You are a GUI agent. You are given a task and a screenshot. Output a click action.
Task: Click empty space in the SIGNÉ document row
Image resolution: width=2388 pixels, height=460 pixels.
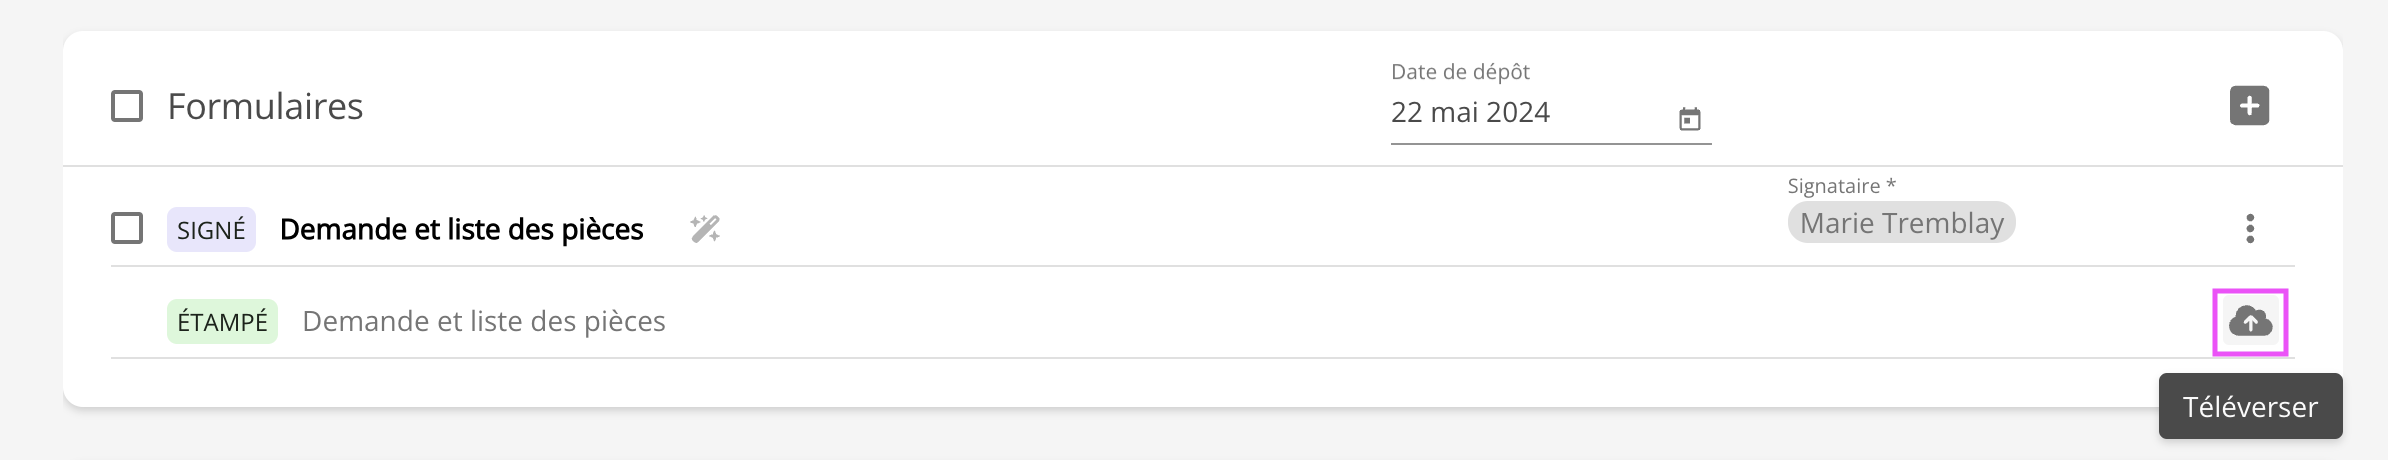coord(1200,229)
